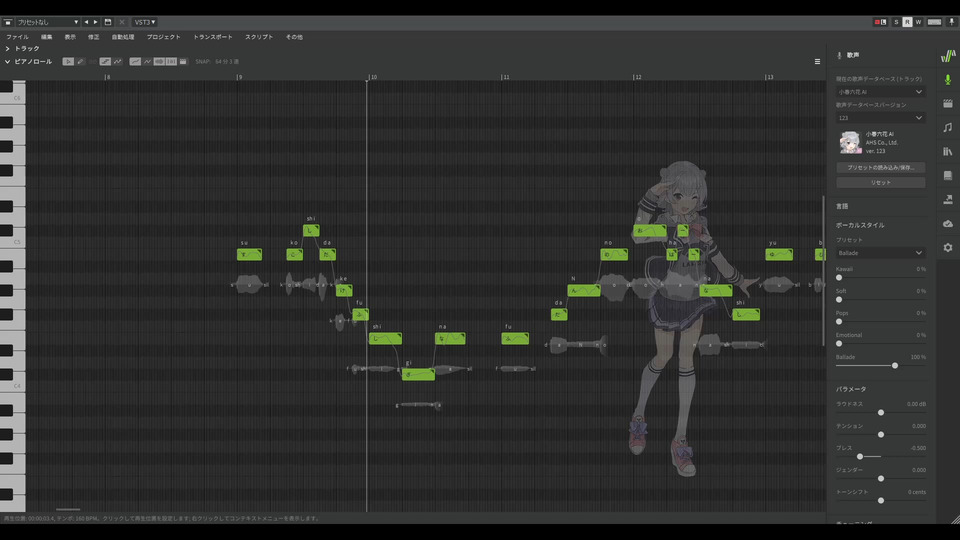
Task: Open the 小春六花 AI voice database dropdown
Action: point(880,92)
